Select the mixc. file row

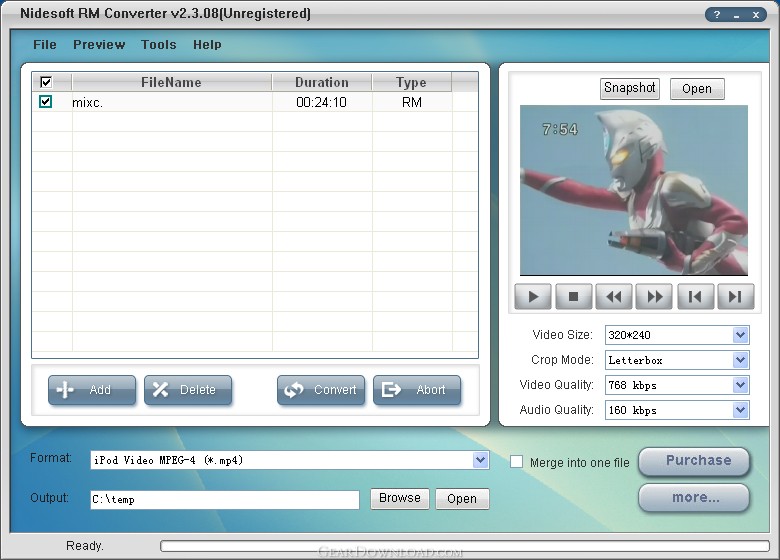[x=255, y=102]
